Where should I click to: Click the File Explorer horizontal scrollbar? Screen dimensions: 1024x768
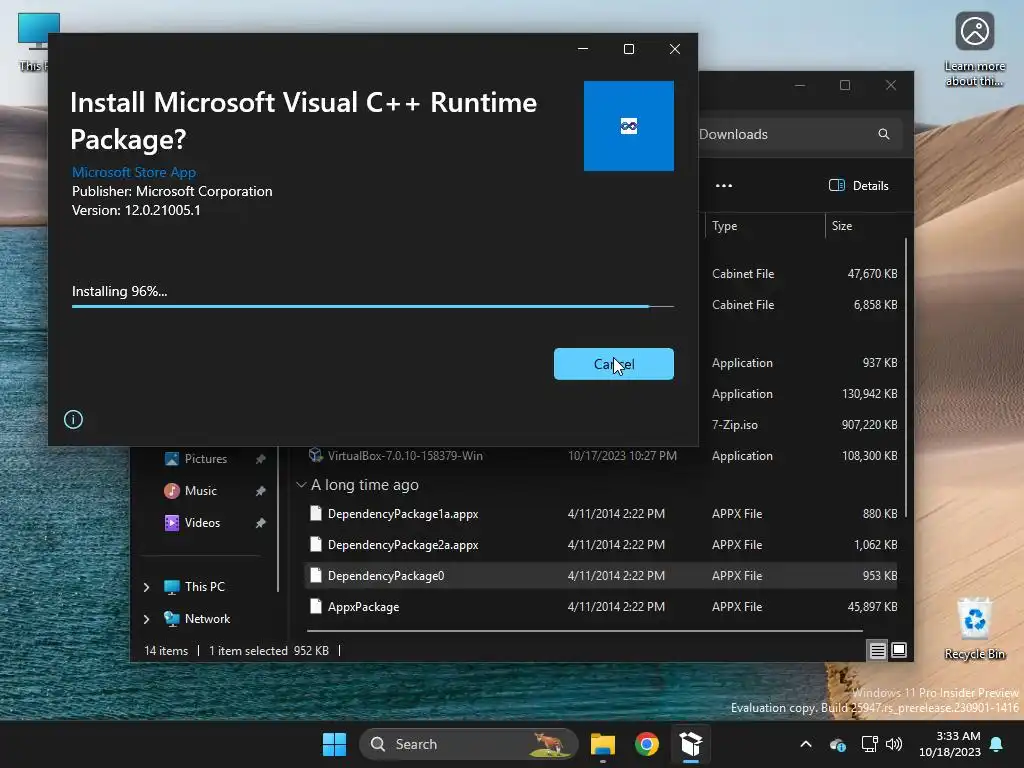584,631
